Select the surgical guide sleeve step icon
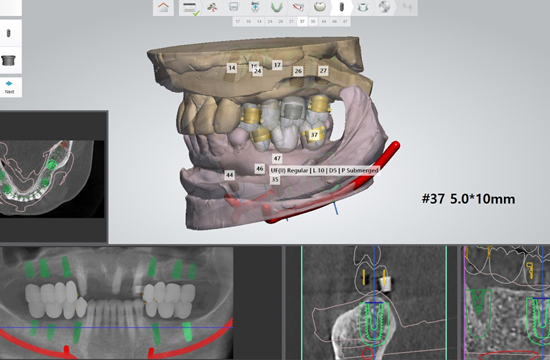The width and height of the screenshot is (550, 360). 363,7
